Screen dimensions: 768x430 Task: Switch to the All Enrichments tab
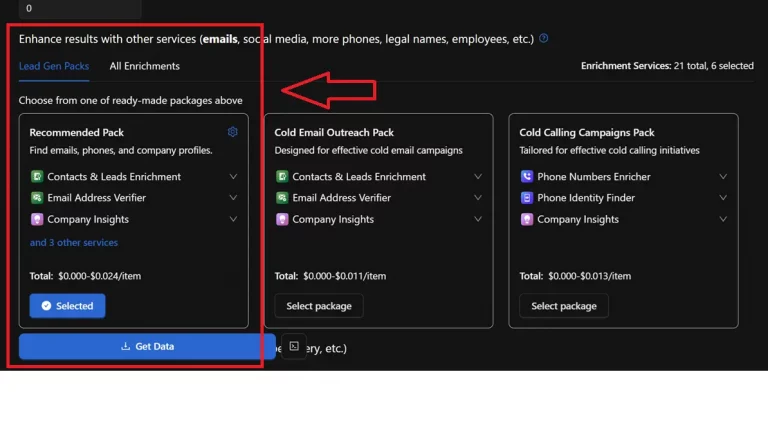point(145,66)
